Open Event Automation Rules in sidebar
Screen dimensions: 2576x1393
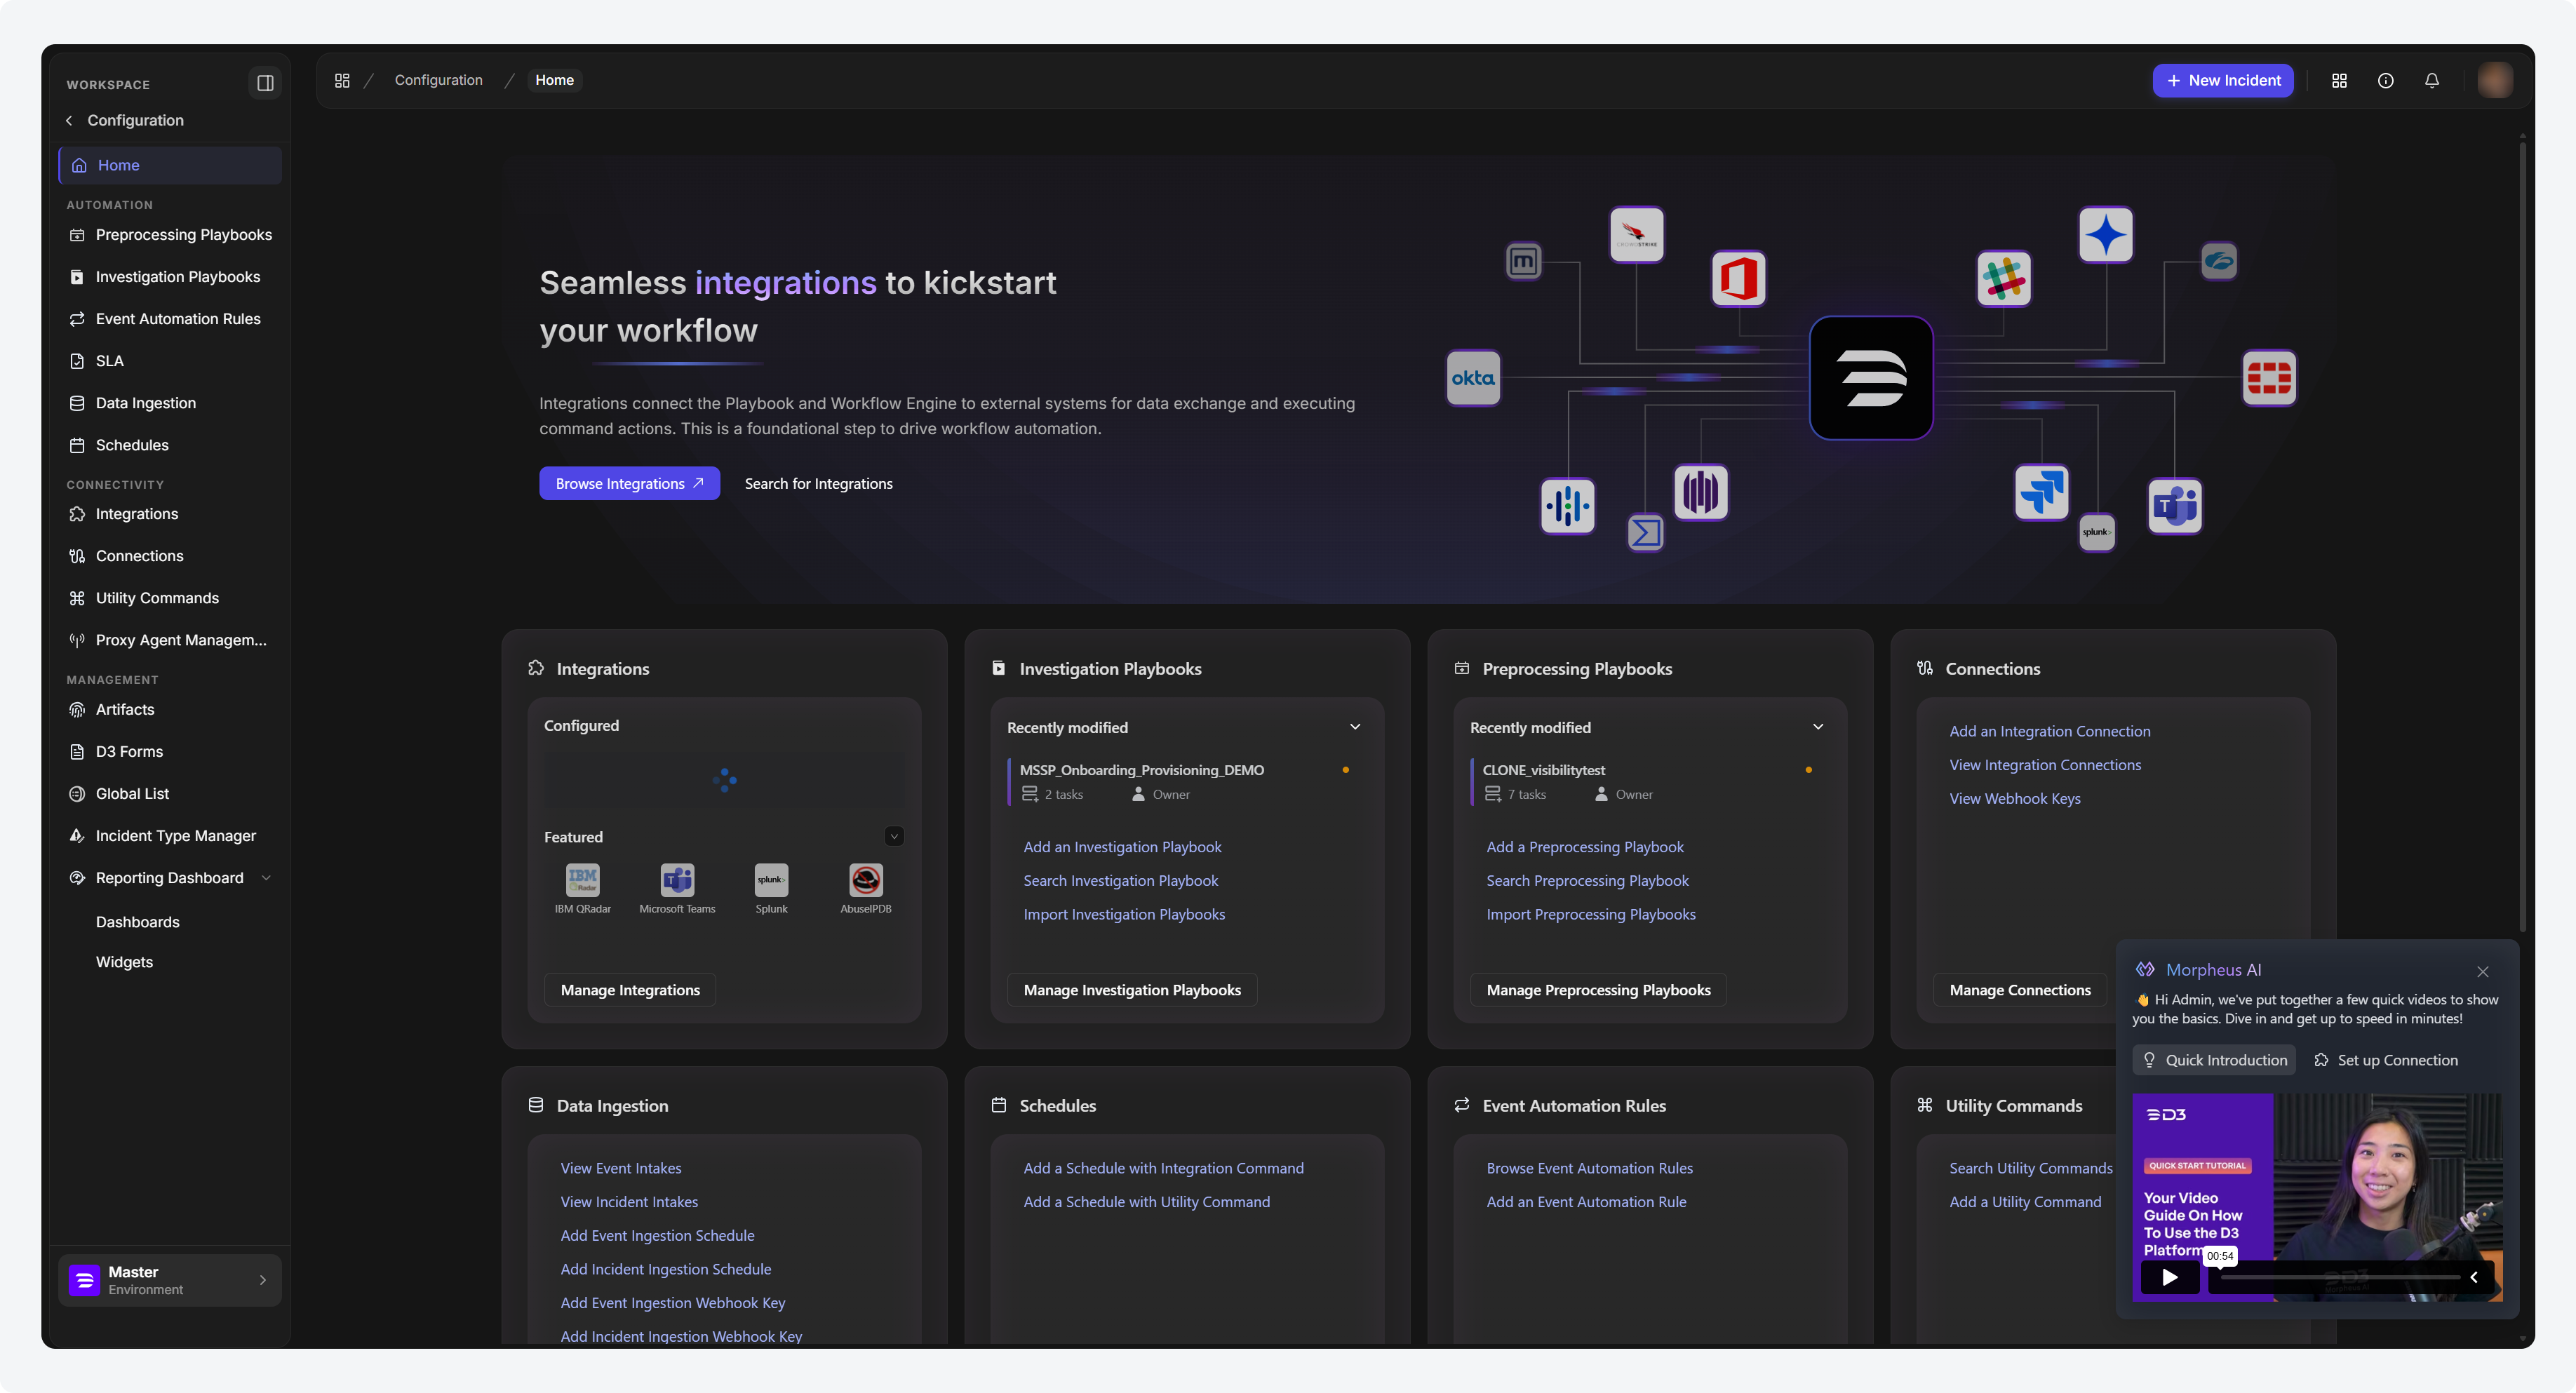170,319
